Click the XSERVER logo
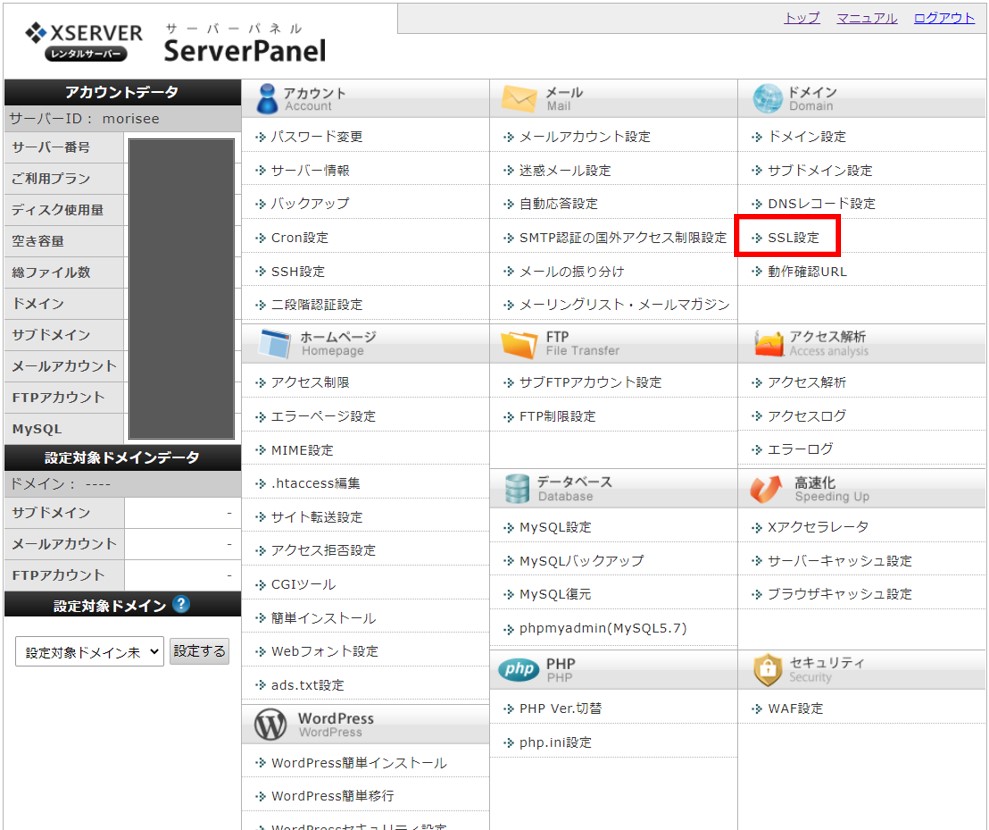Screen dimensions: 989x830 [x=84, y=41]
